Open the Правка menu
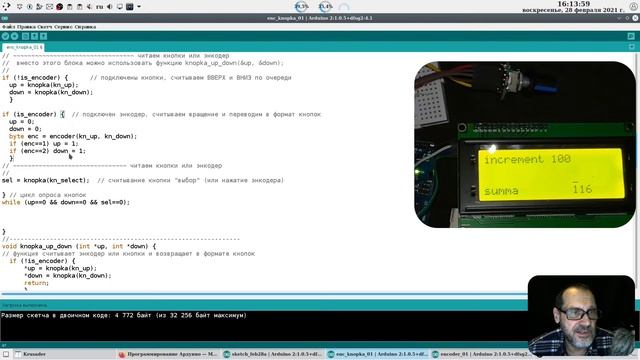Viewport: 640px width, 360px height. click(x=26, y=27)
